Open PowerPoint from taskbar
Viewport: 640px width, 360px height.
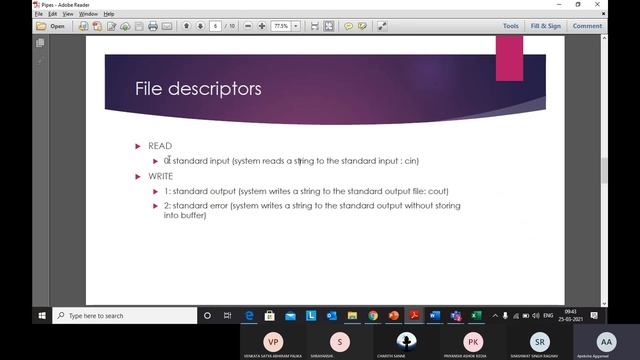pos(393,316)
